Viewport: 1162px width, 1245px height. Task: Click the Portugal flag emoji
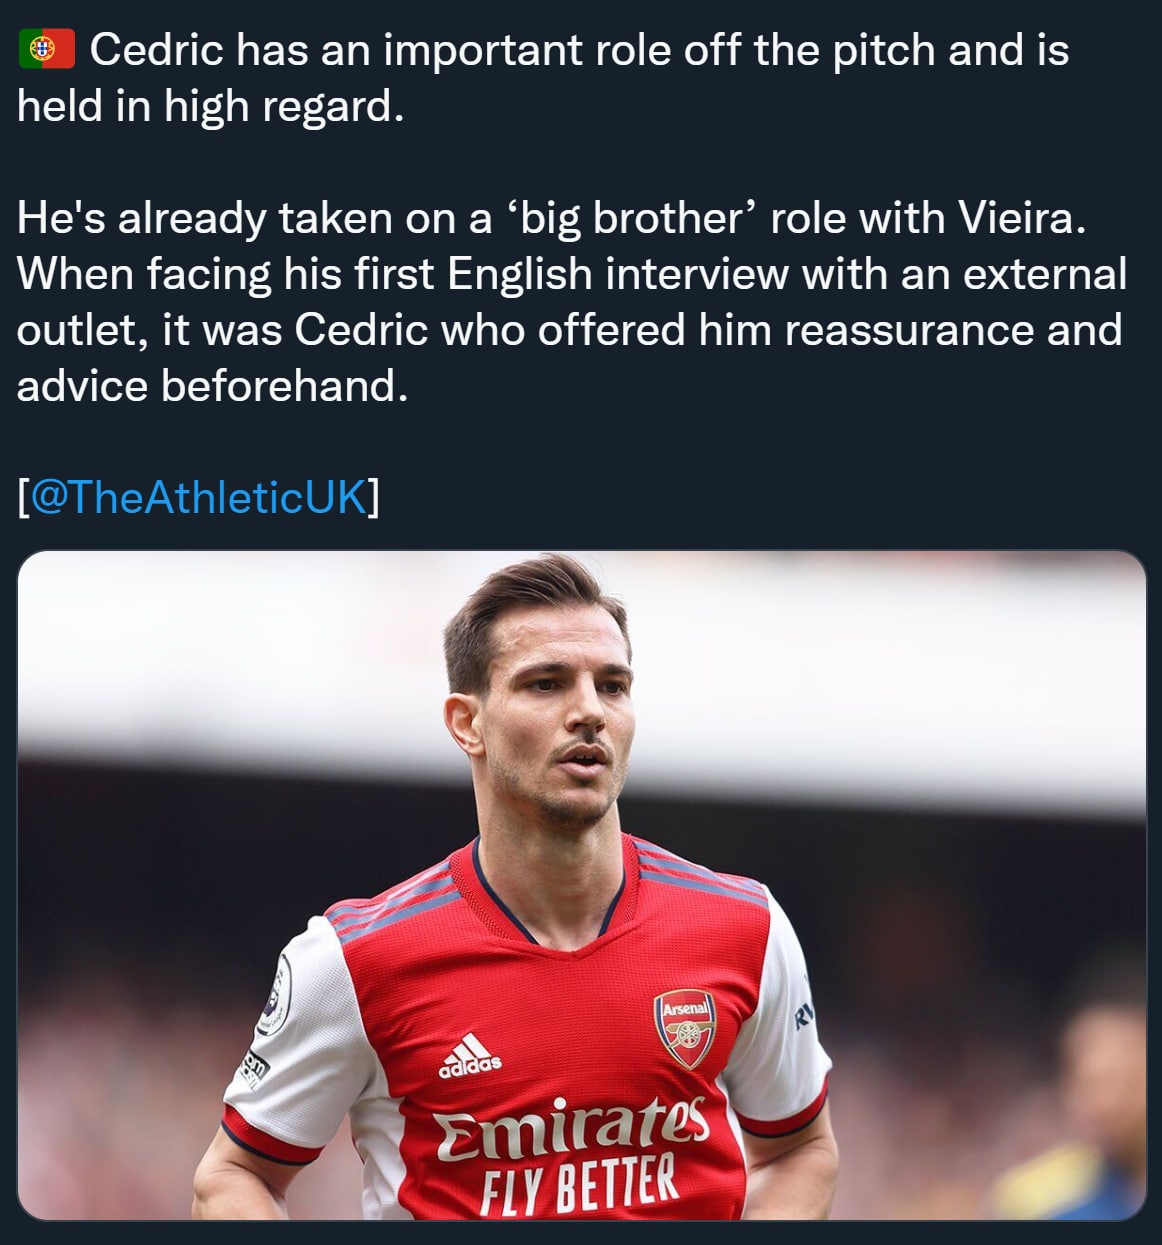click(x=46, y=49)
